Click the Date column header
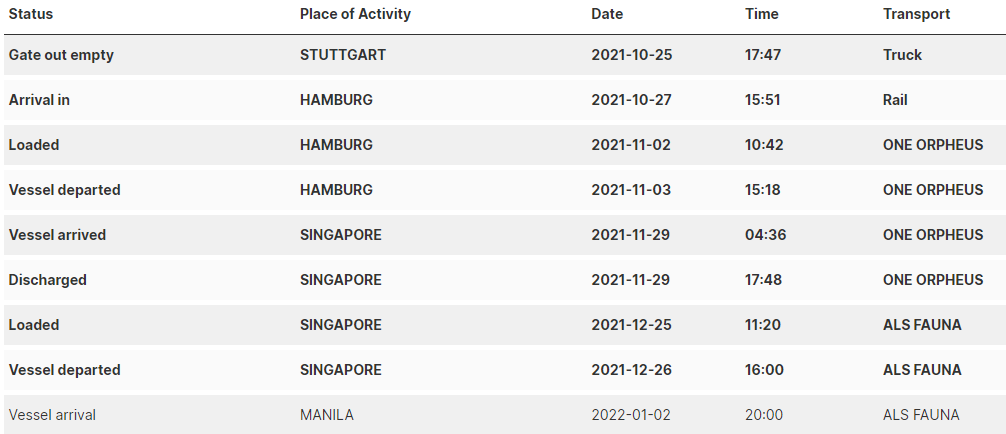 tap(607, 14)
